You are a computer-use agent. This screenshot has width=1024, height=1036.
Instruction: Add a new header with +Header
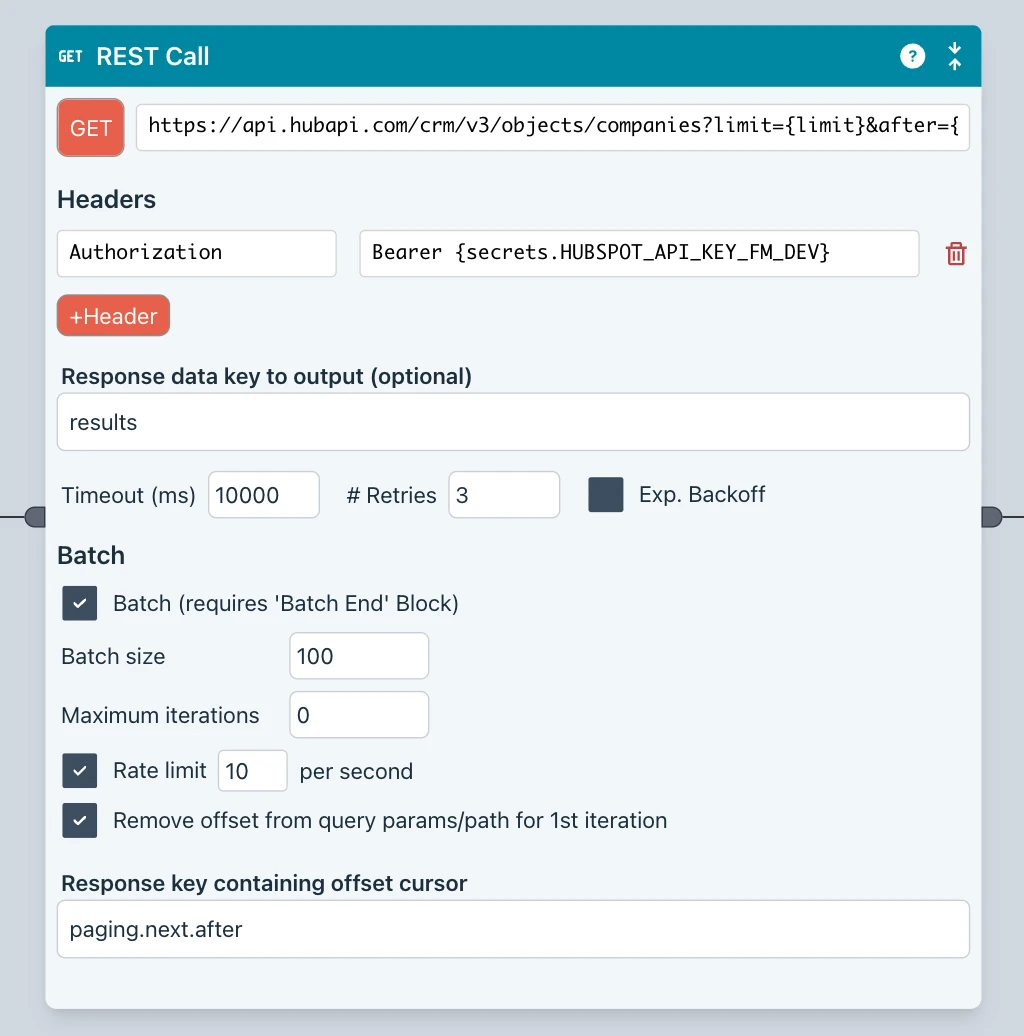click(113, 316)
